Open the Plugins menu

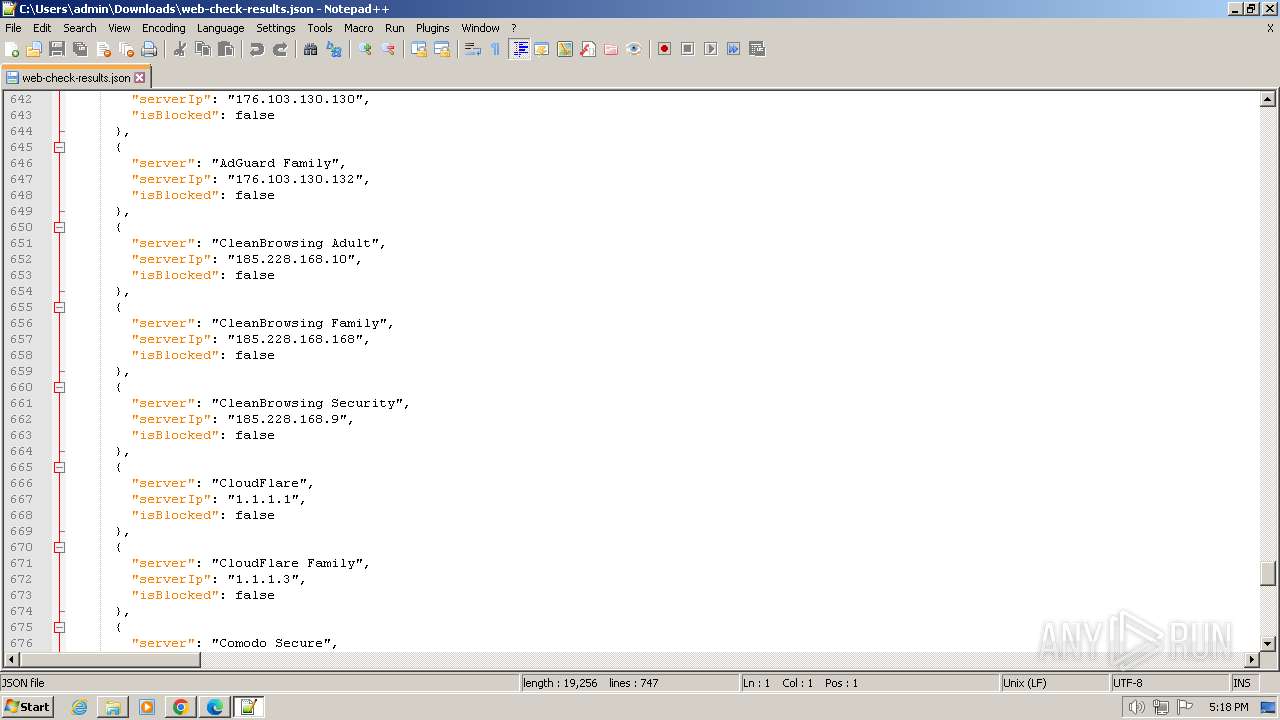pos(433,28)
